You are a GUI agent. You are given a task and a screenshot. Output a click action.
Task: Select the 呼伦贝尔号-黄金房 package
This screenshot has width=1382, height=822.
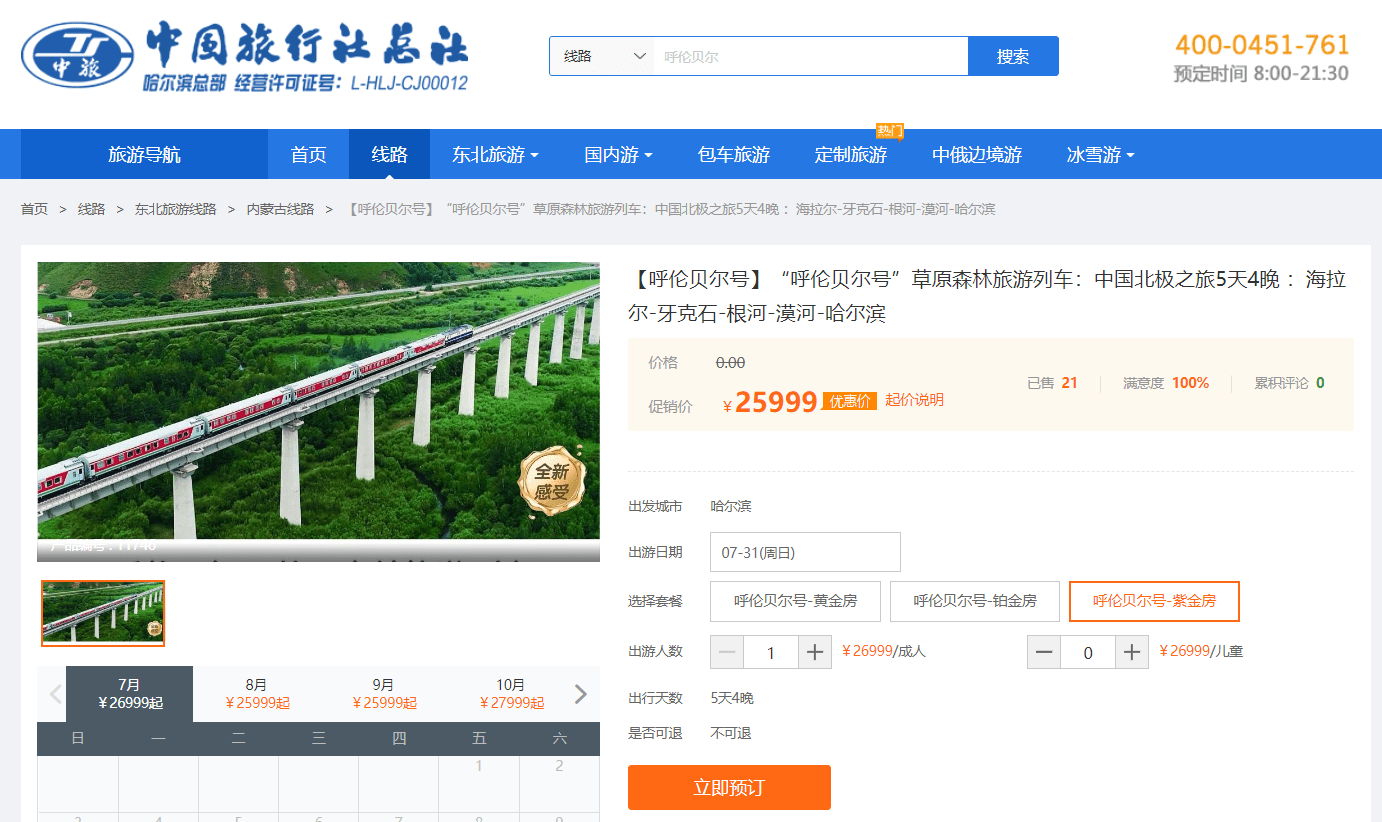pyautogui.click(x=796, y=601)
